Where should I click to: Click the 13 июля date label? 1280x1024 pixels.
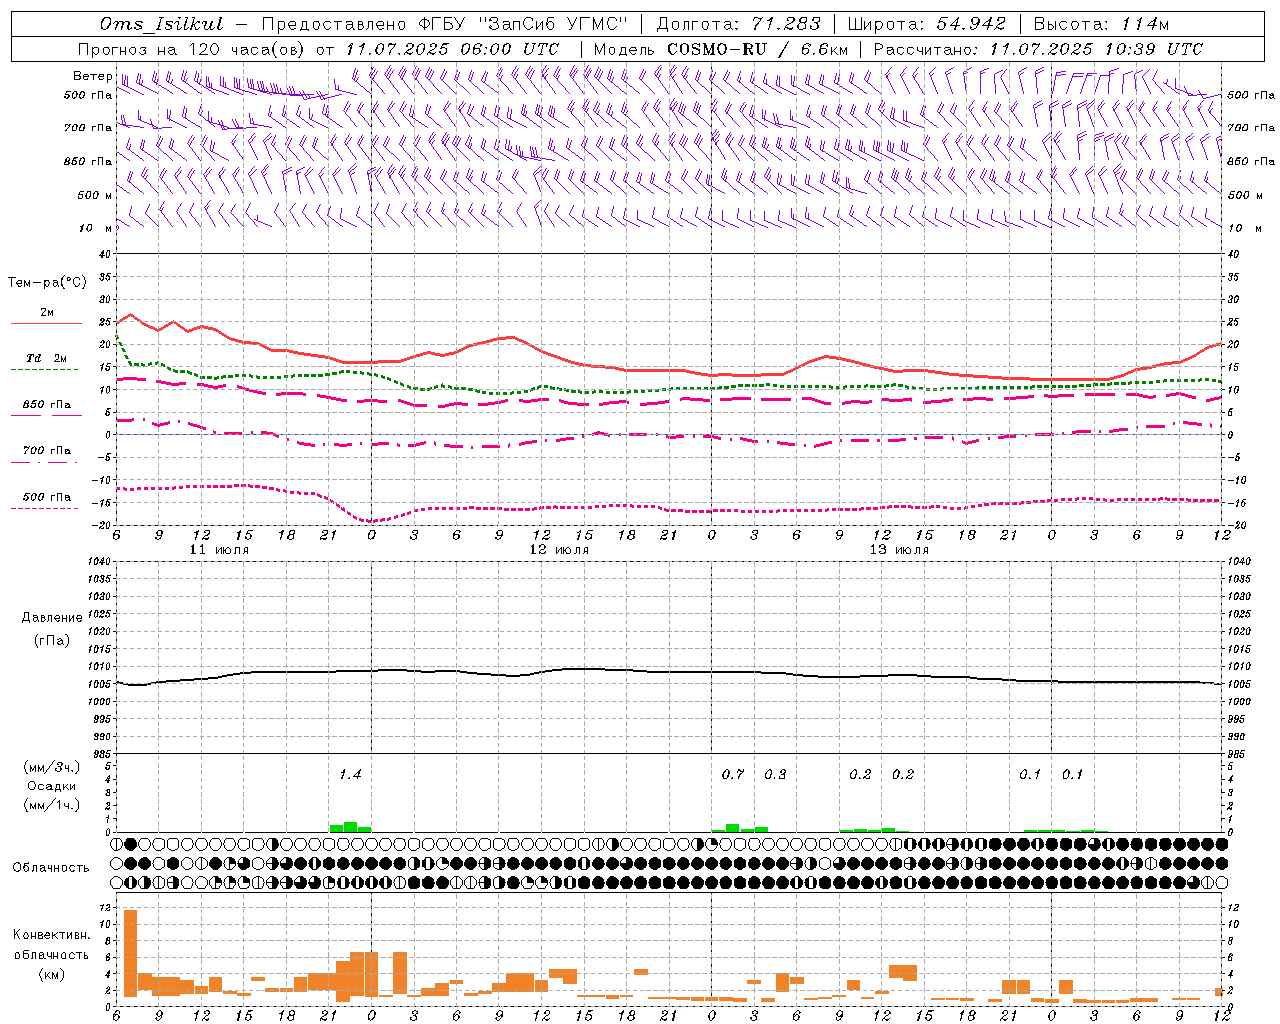click(899, 550)
